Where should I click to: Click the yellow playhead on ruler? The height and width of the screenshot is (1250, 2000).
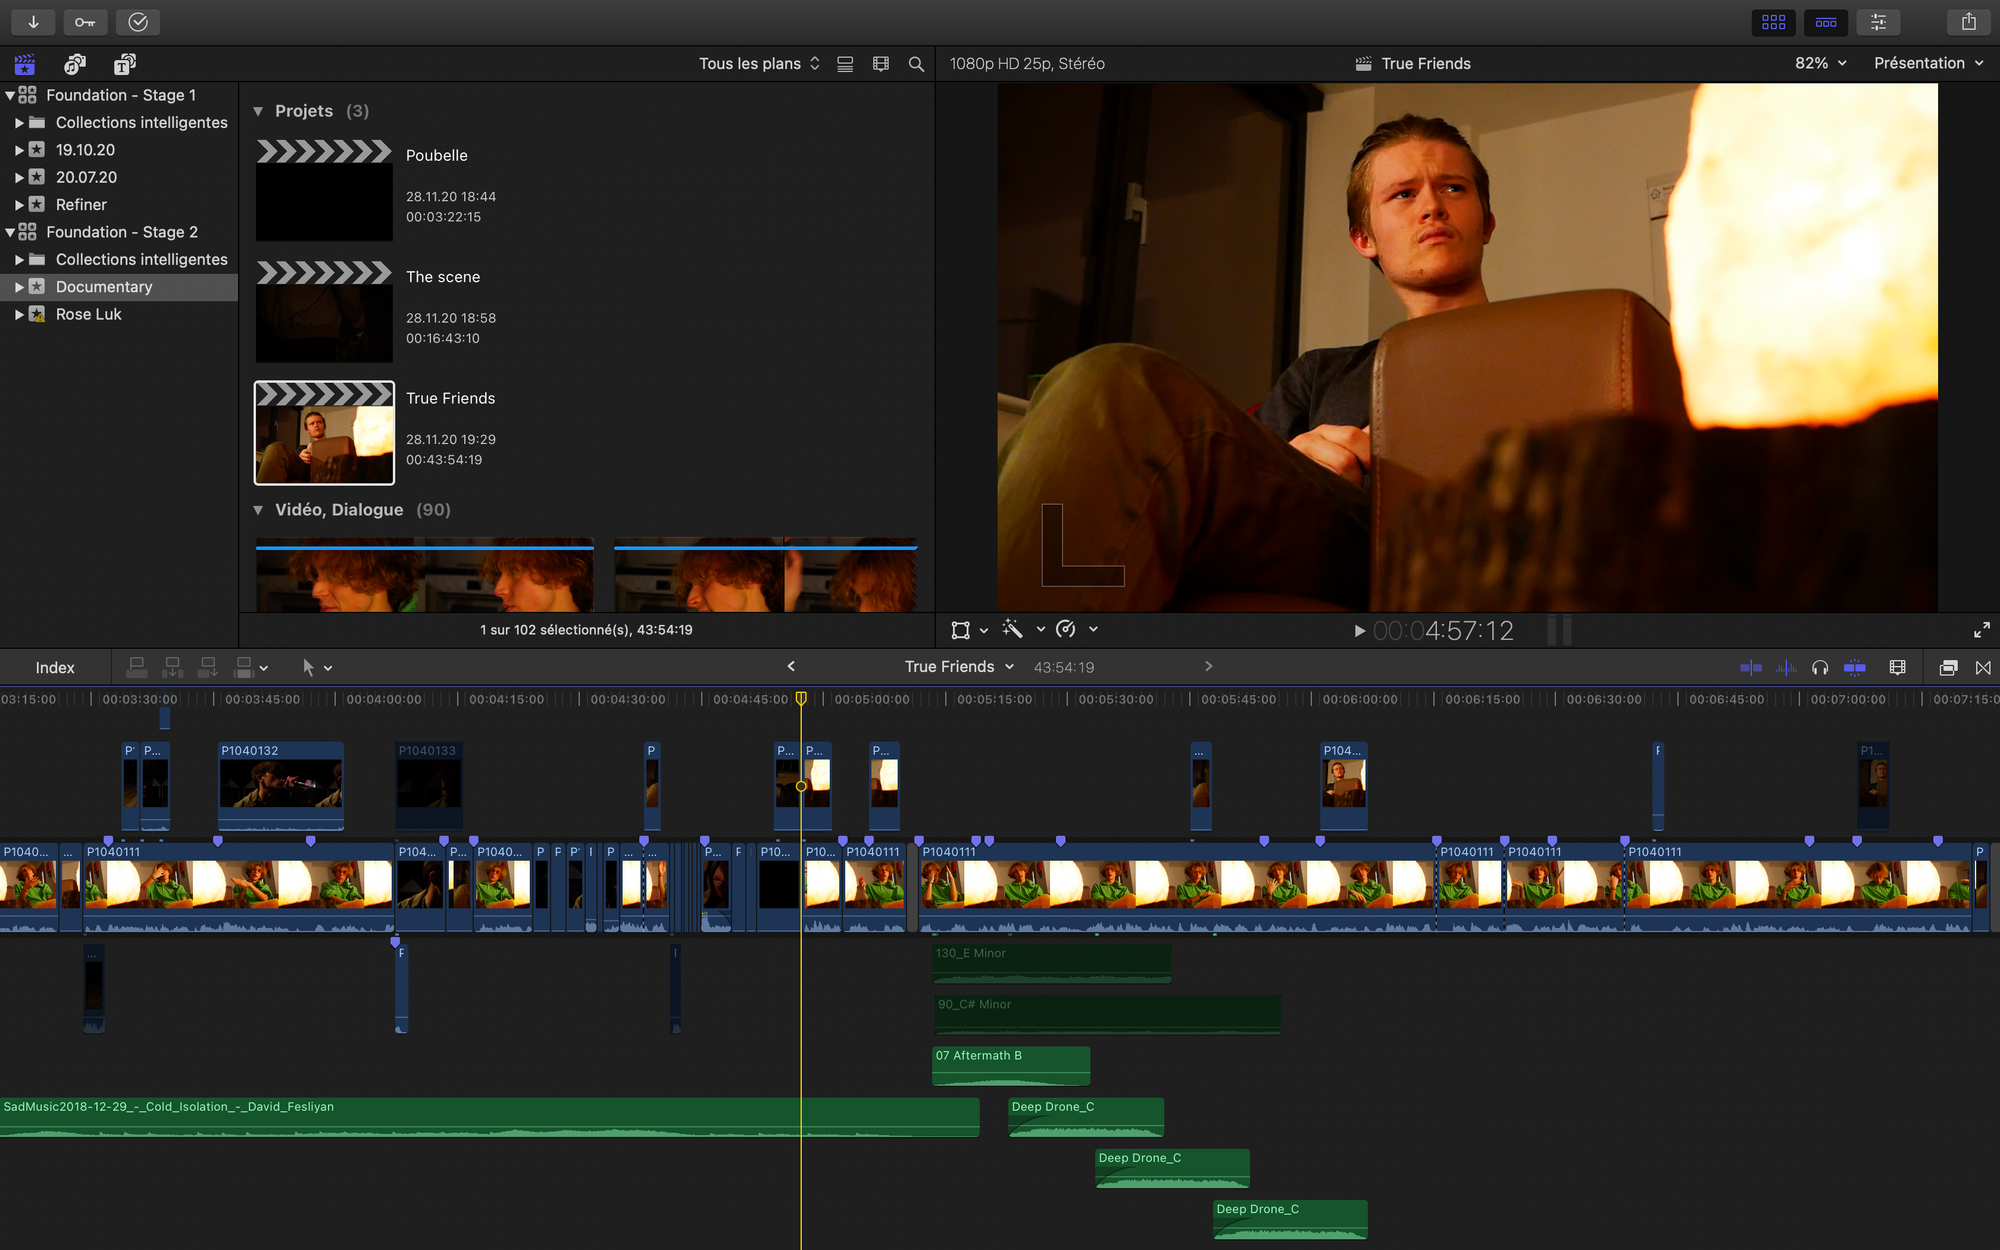(801, 699)
